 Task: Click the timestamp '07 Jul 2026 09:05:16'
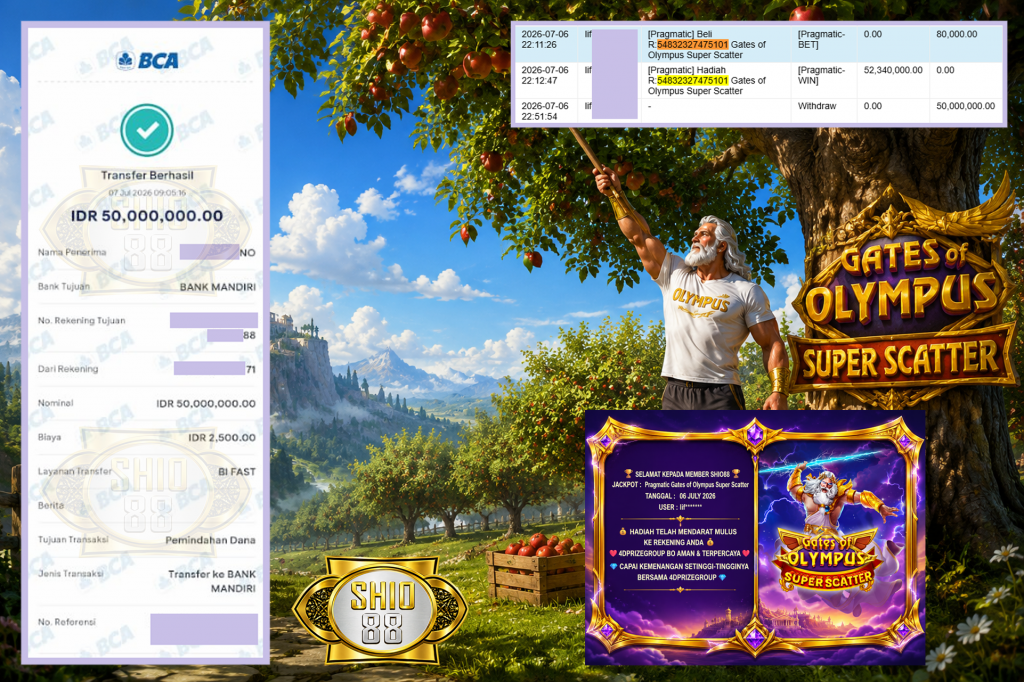[x=147, y=193]
